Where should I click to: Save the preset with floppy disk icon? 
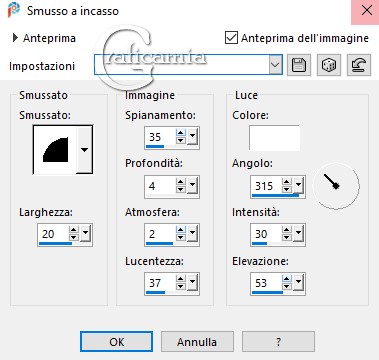click(x=299, y=65)
